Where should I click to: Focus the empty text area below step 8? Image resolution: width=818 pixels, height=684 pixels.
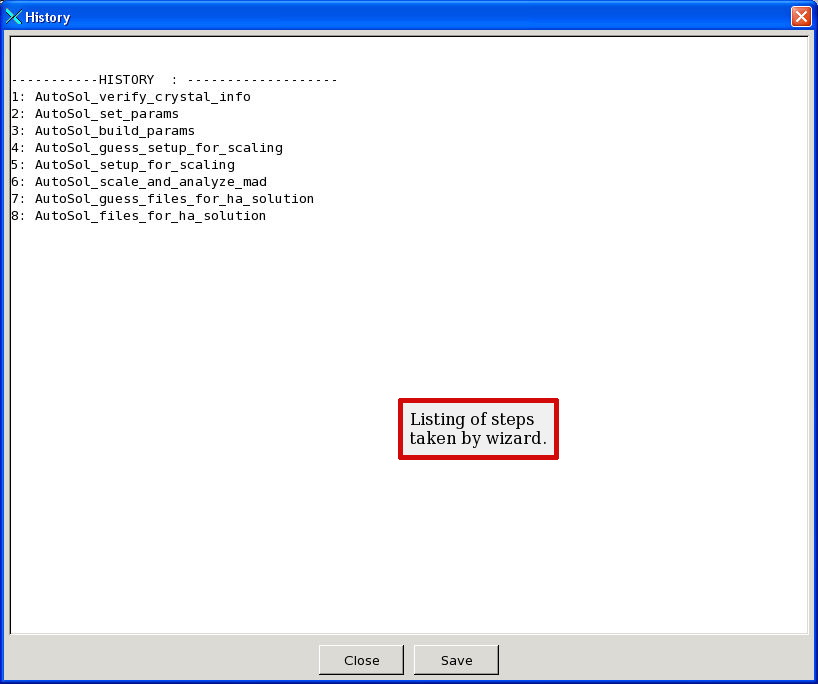400,320
